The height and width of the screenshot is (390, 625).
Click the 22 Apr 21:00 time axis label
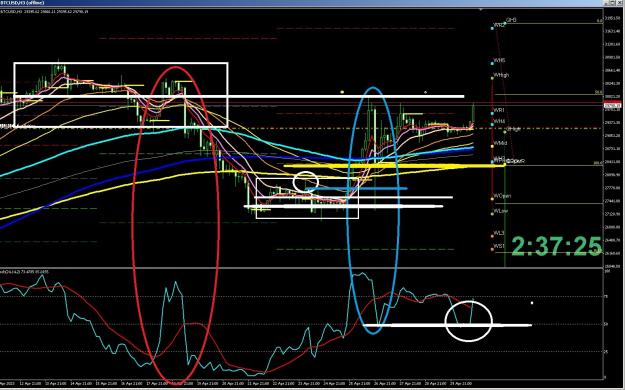point(284,384)
